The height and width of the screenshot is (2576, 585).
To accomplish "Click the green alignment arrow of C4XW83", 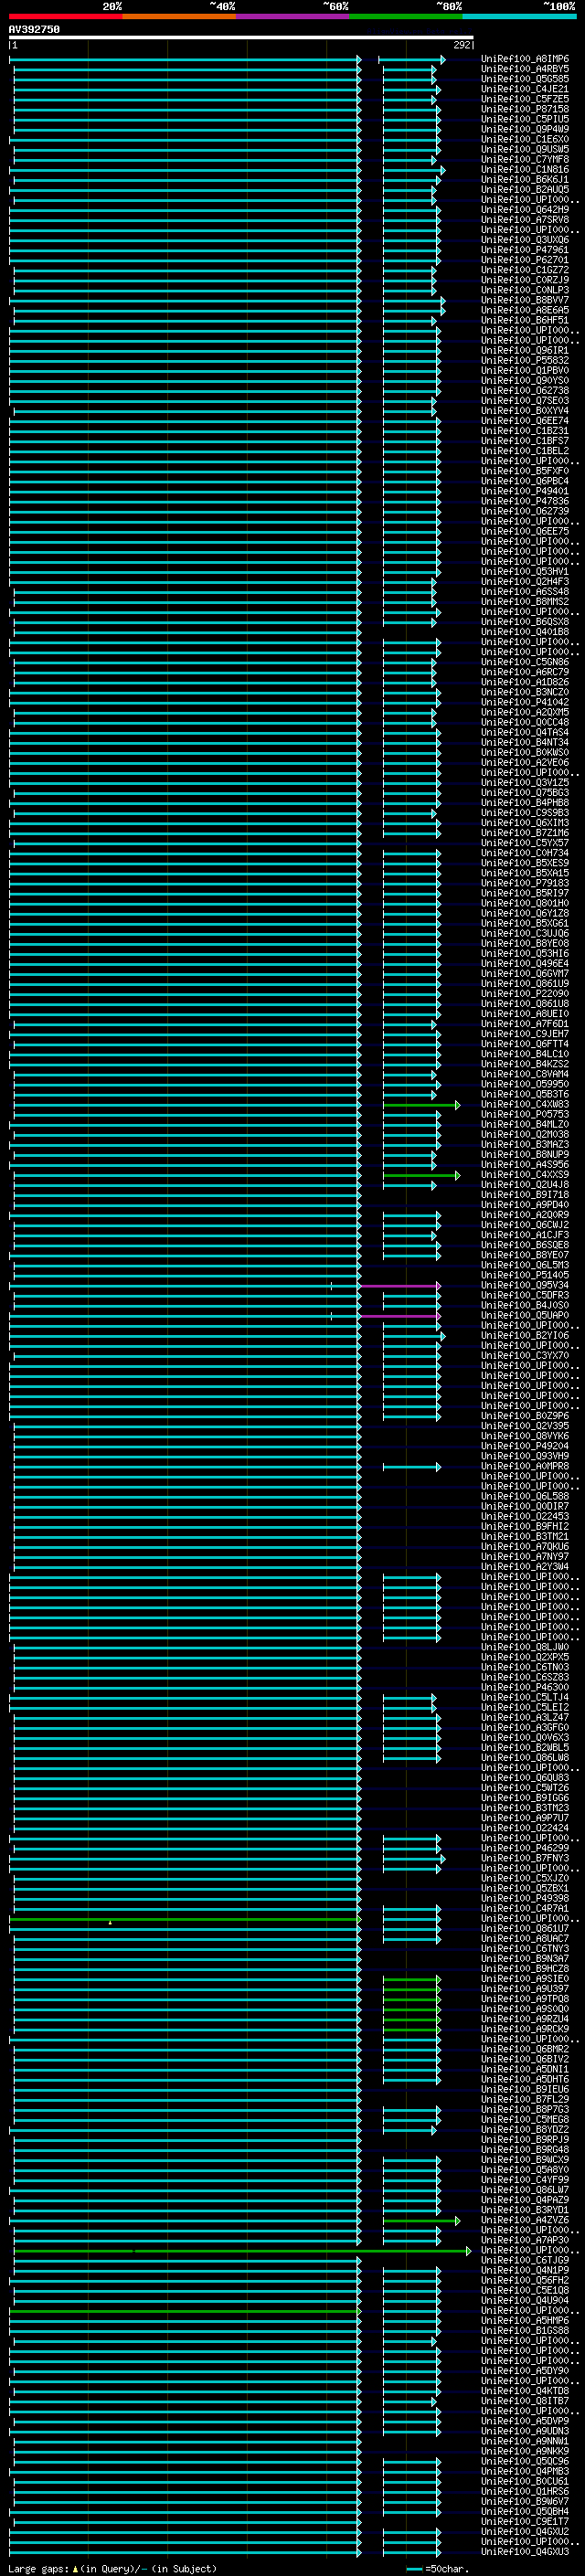I will pos(422,1105).
